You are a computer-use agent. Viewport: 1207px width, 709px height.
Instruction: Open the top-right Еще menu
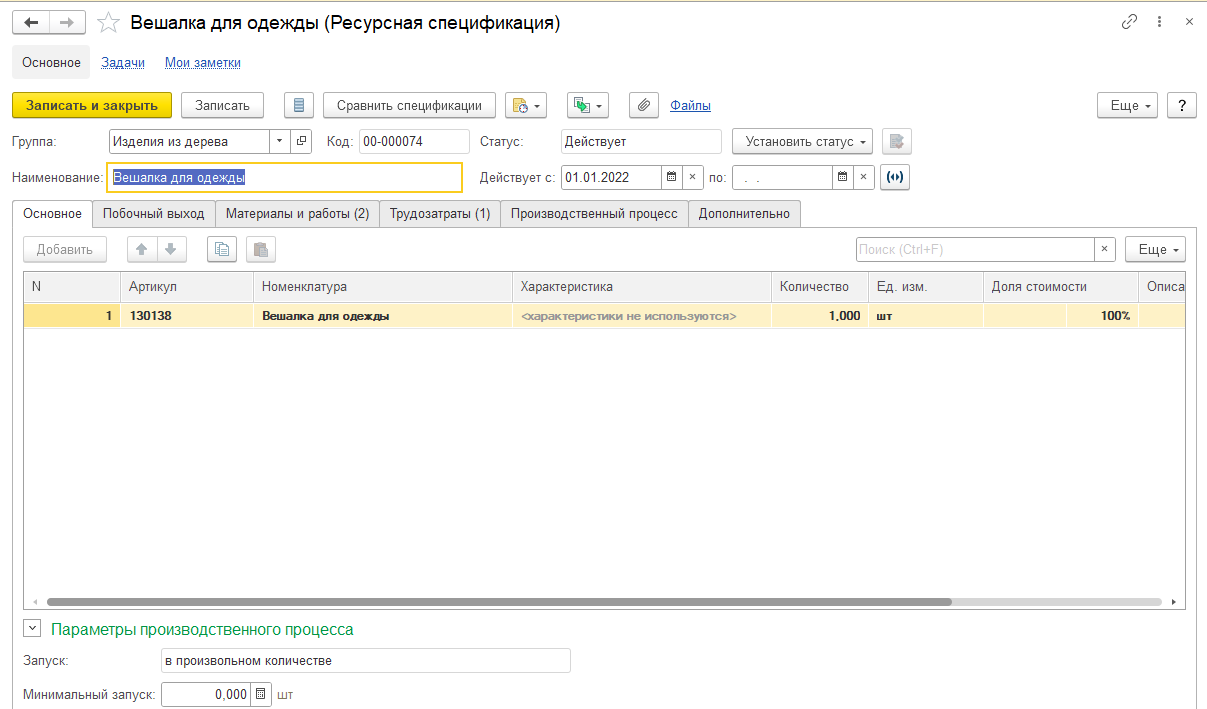point(1127,105)
